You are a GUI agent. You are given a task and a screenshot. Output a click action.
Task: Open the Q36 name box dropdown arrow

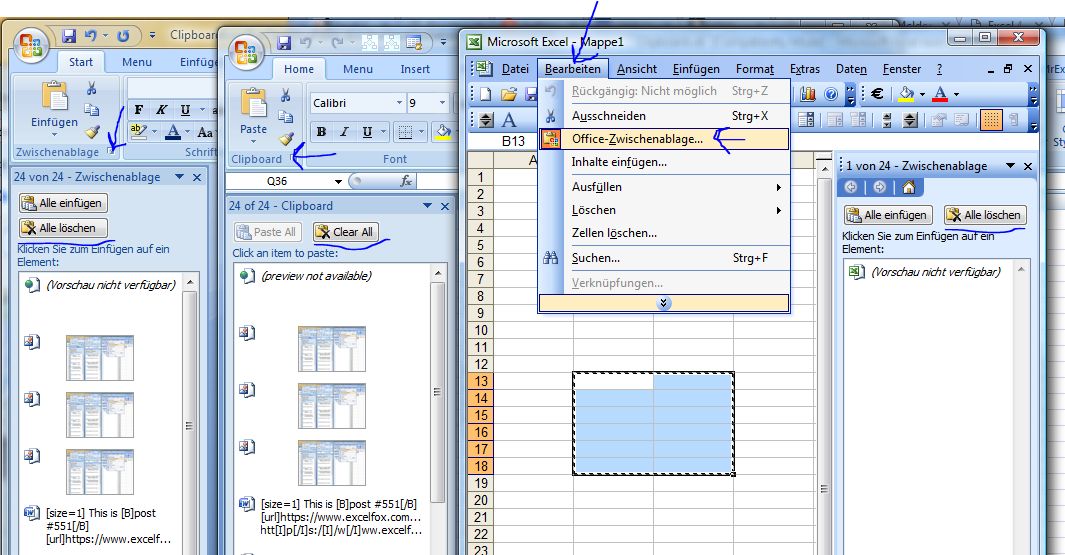[338, 181]
